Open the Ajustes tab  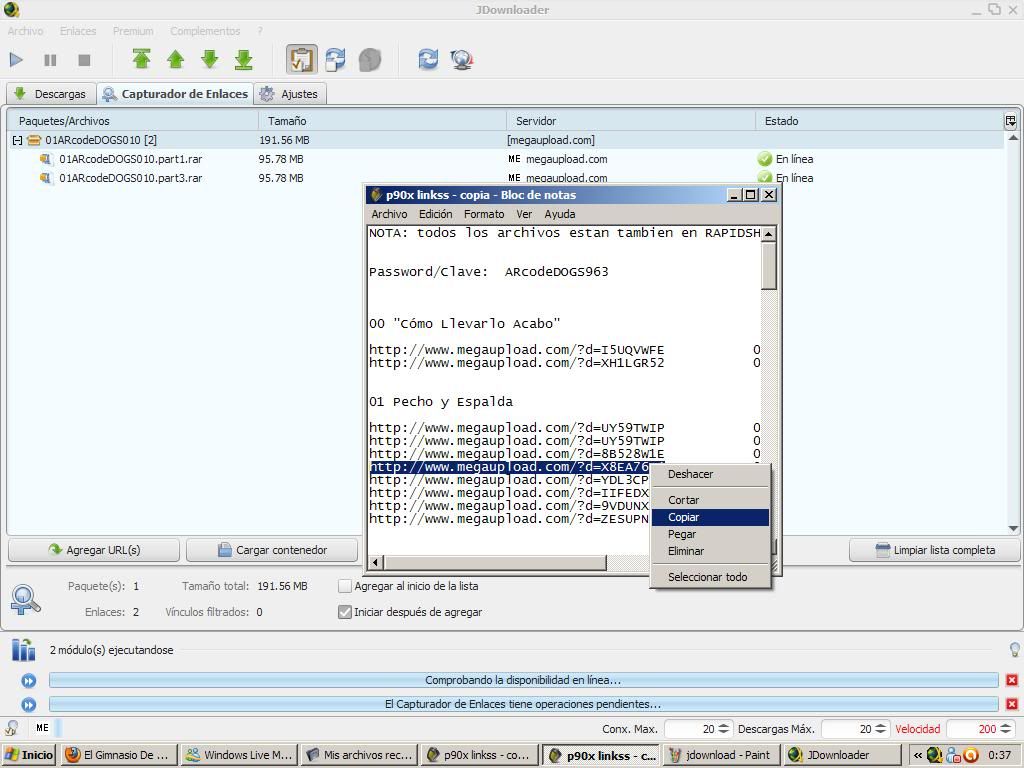click(290, 94)
